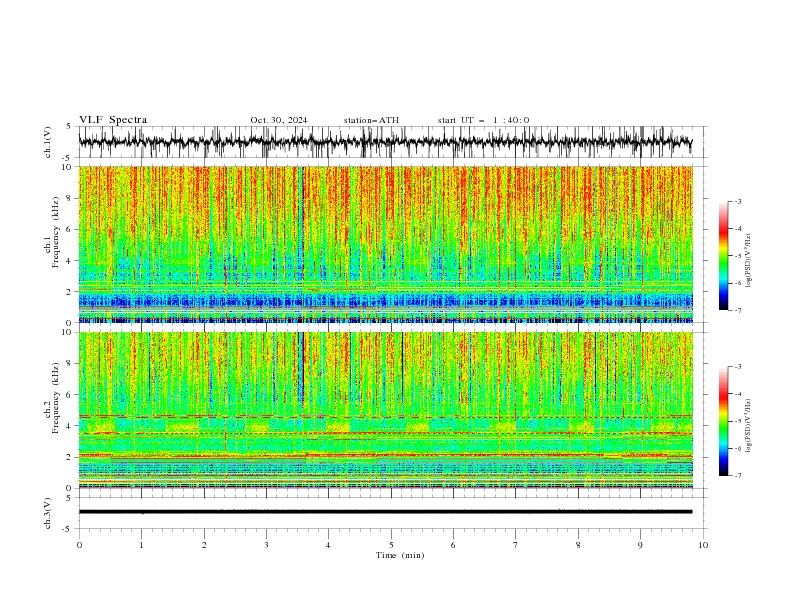The height and width of the screenshot is (612, 792).
Task: Click the upper log(PSD) colorbar label
Action: click(x=748, y=261)
